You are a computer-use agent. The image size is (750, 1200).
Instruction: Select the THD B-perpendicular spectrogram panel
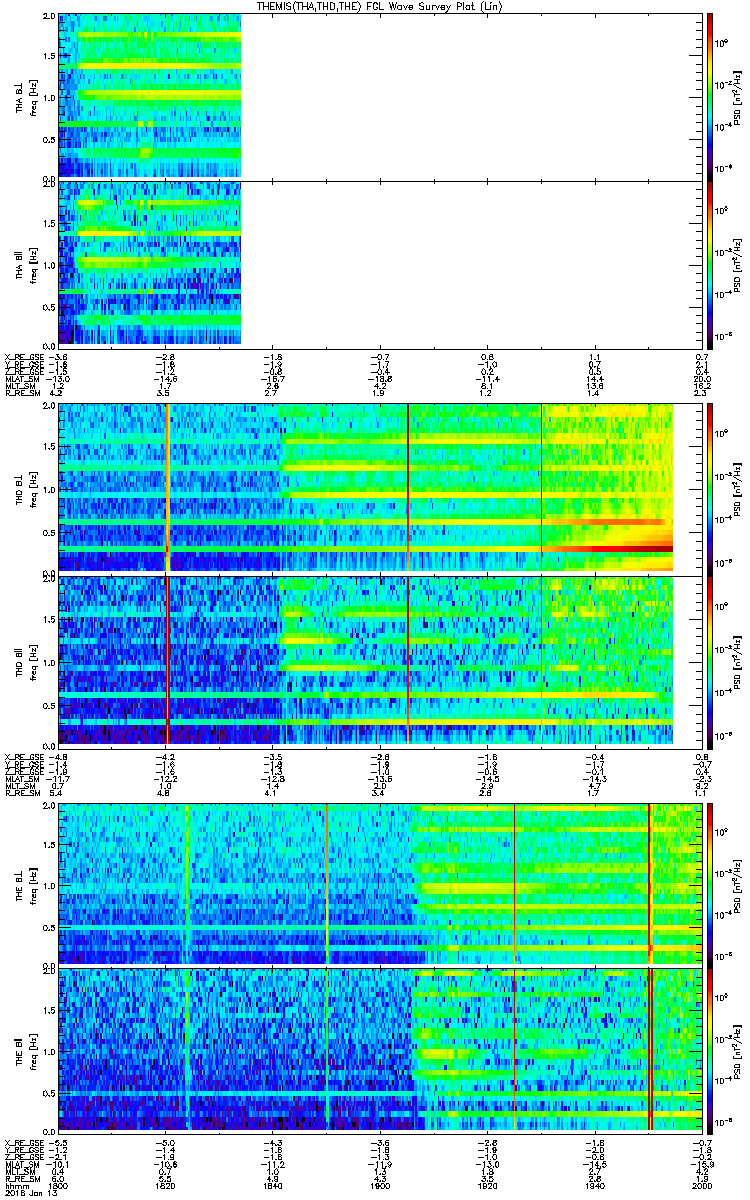[380, 489]
